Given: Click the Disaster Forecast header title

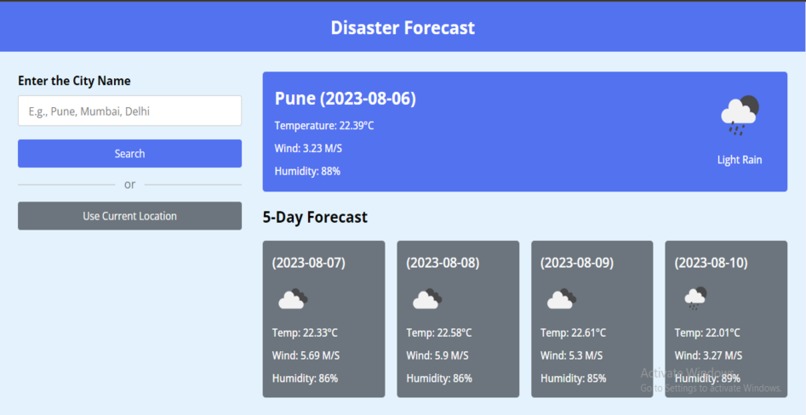Looking at the screenshot, I should (x=402, y=27).
